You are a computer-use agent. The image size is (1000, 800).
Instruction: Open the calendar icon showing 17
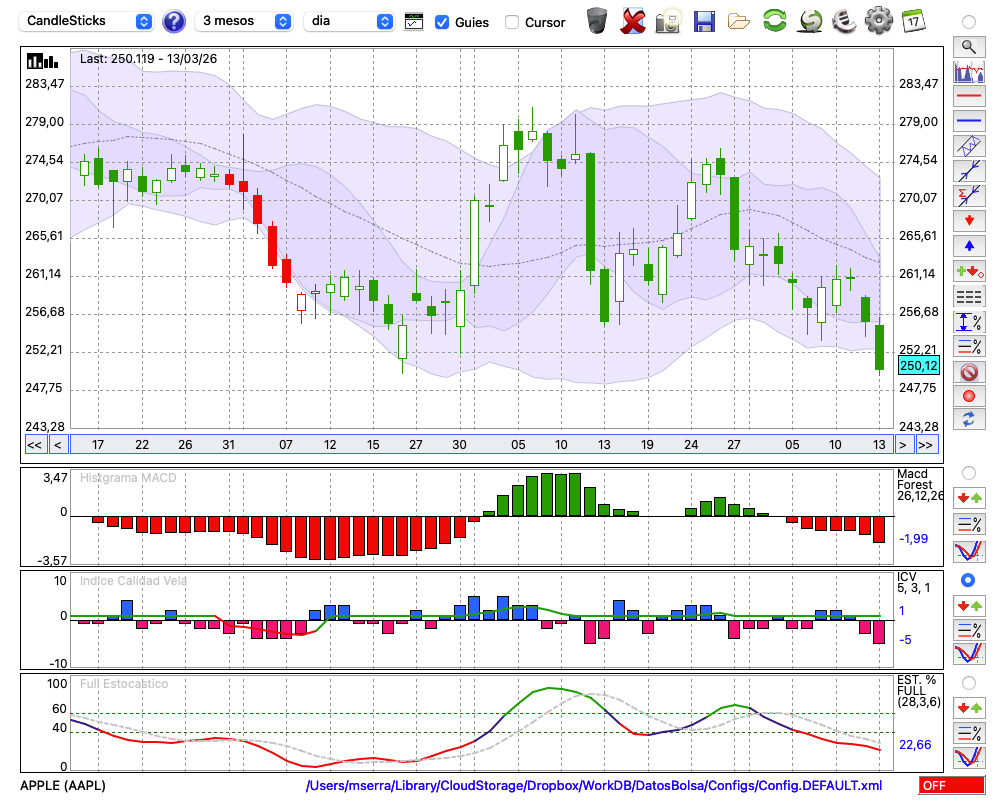(912, 21)
